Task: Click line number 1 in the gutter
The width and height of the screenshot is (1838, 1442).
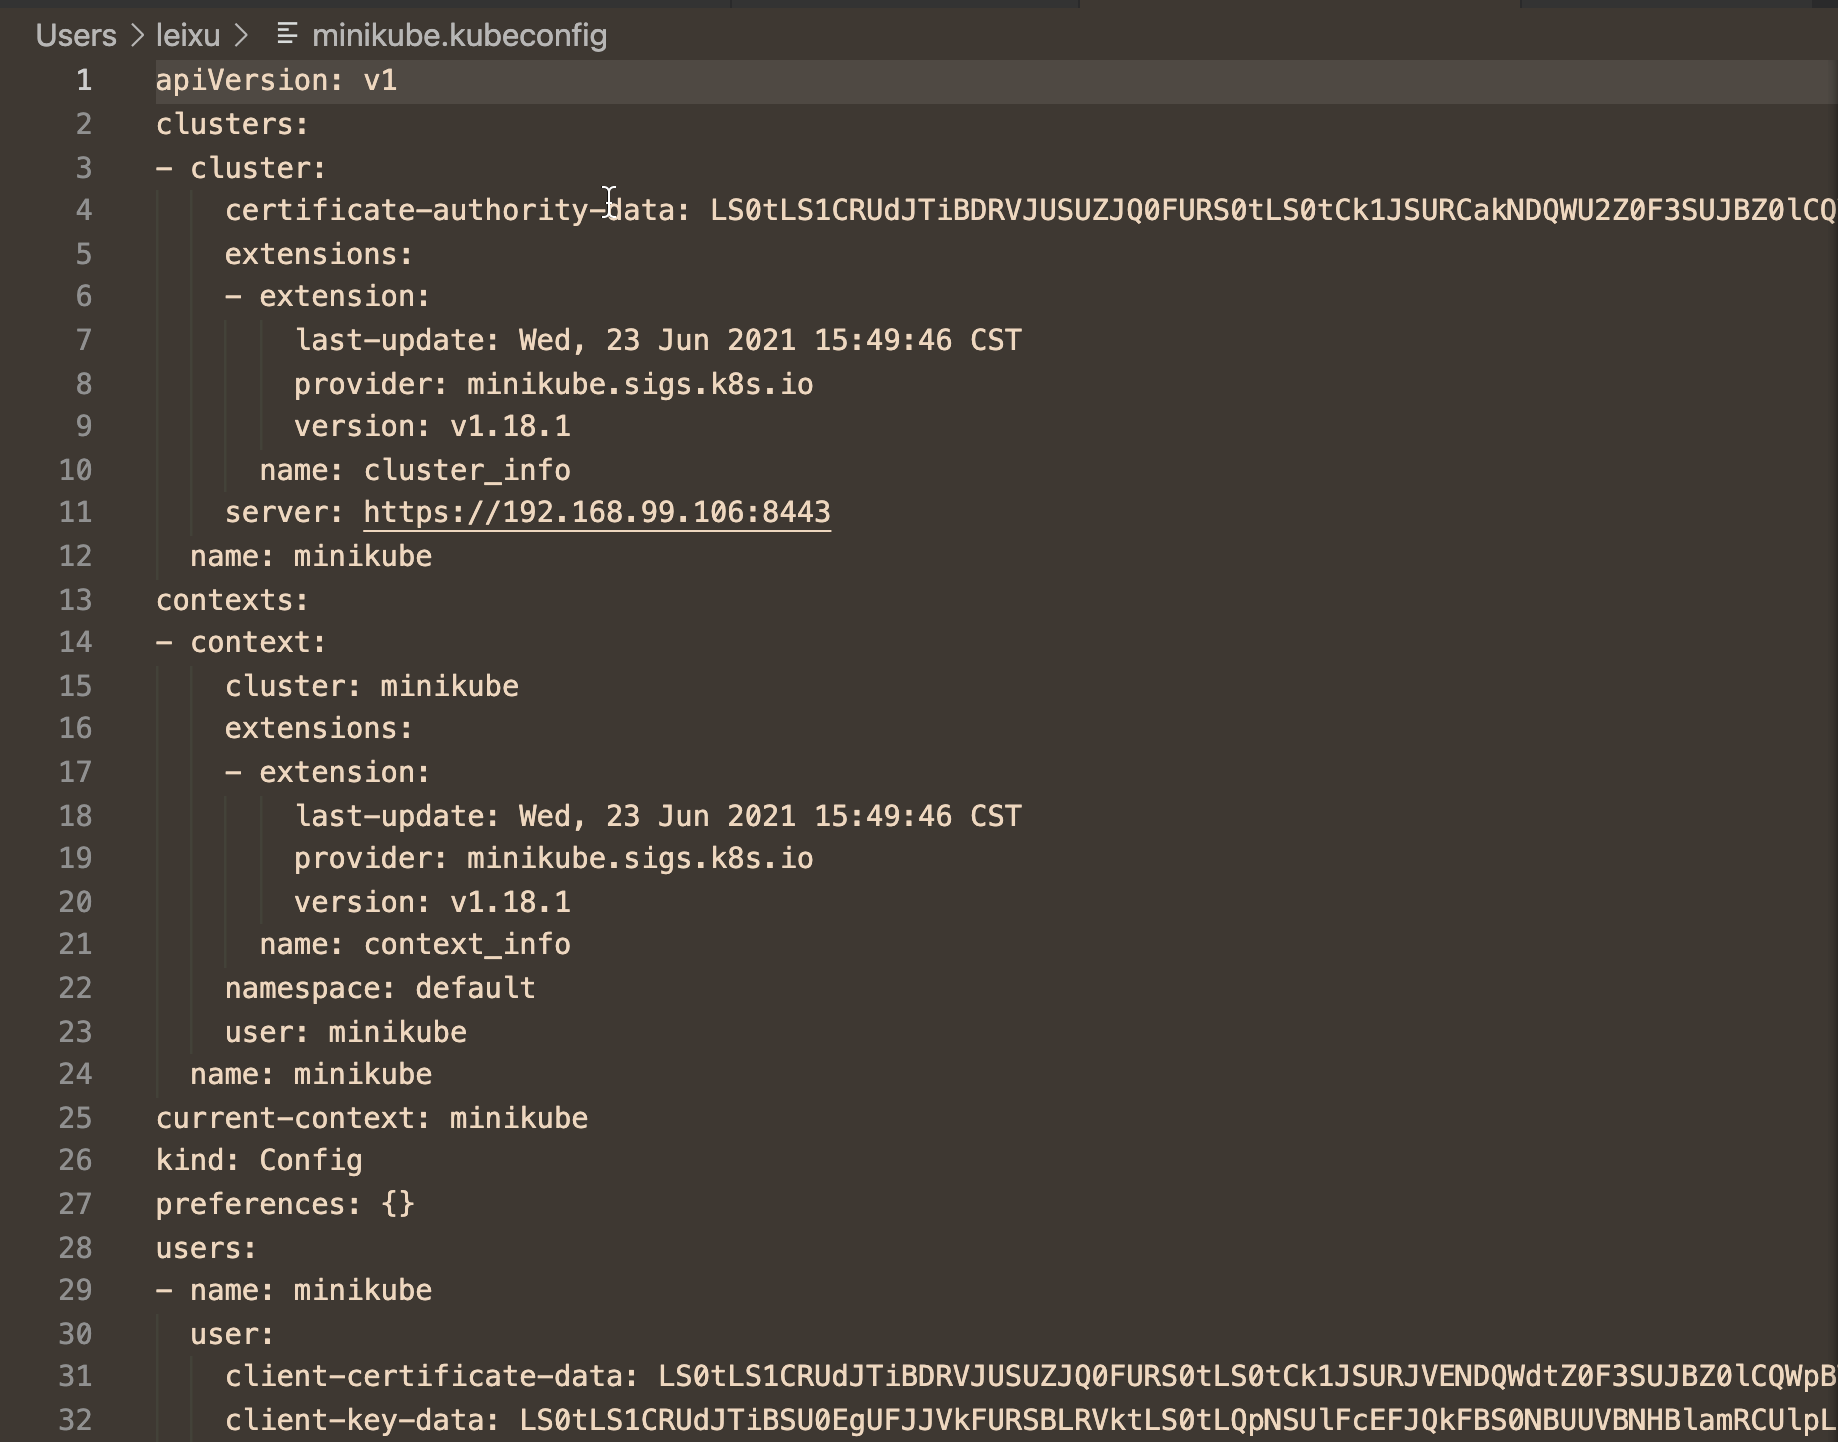Action: click(x=84, y=80)
